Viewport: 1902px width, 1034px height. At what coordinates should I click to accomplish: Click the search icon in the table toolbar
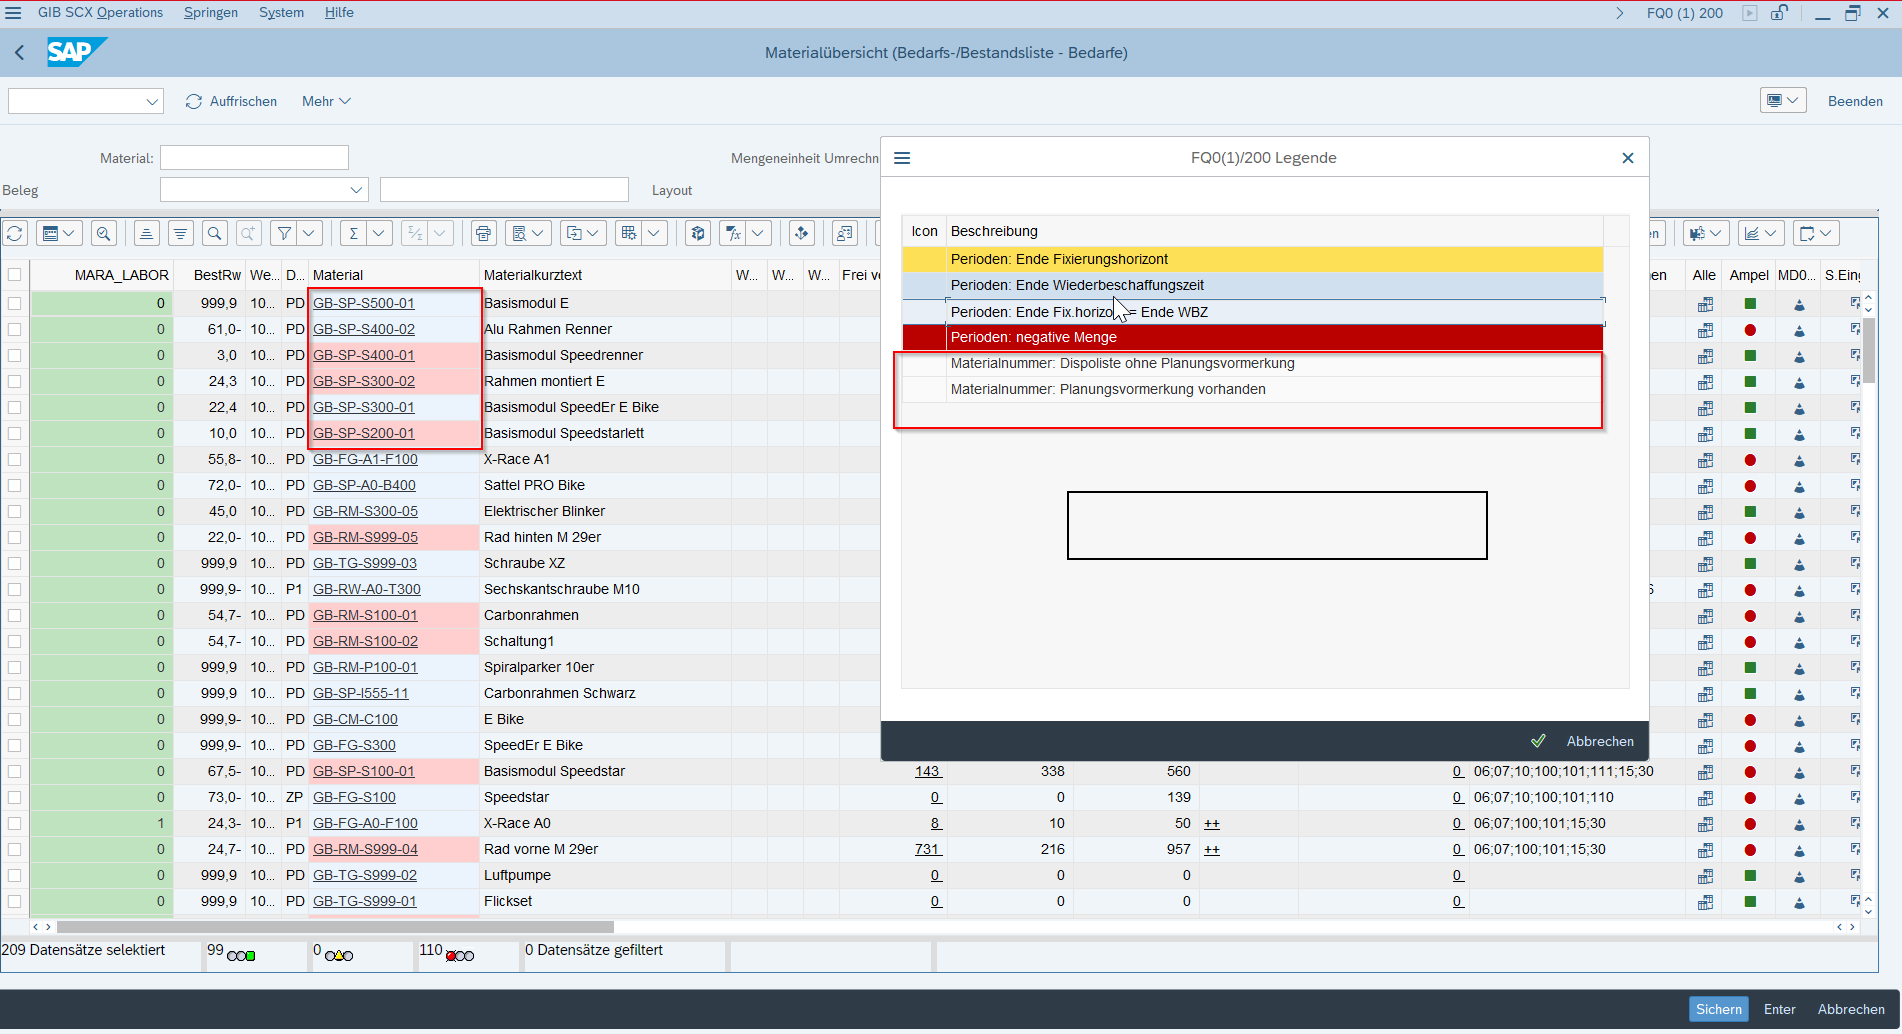point(214,233)
